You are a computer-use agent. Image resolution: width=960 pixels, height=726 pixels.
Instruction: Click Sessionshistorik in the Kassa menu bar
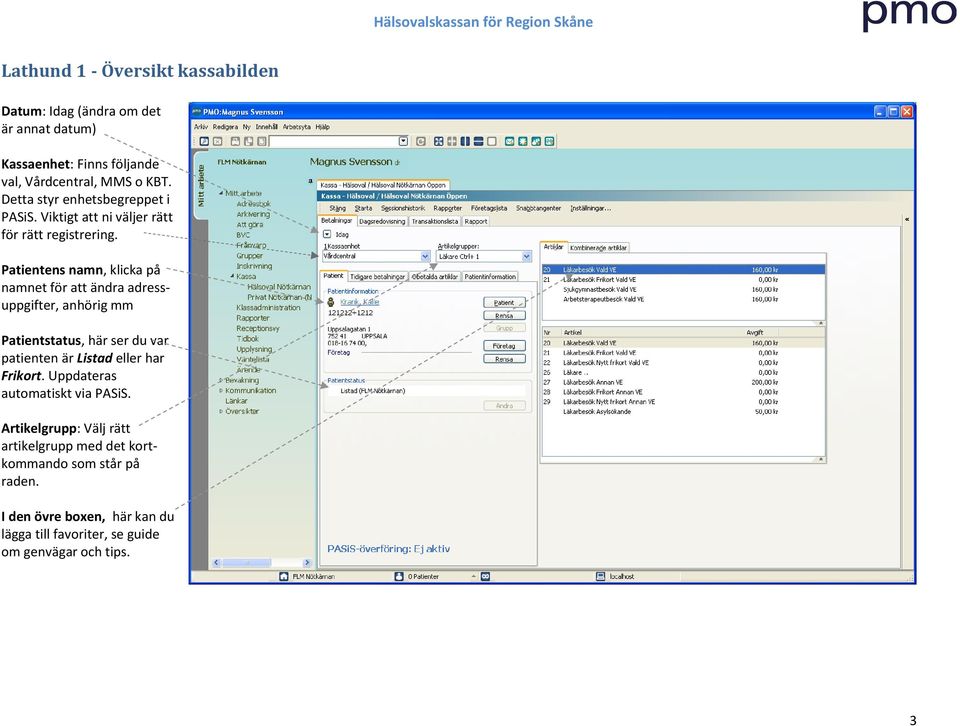[403, 208]
